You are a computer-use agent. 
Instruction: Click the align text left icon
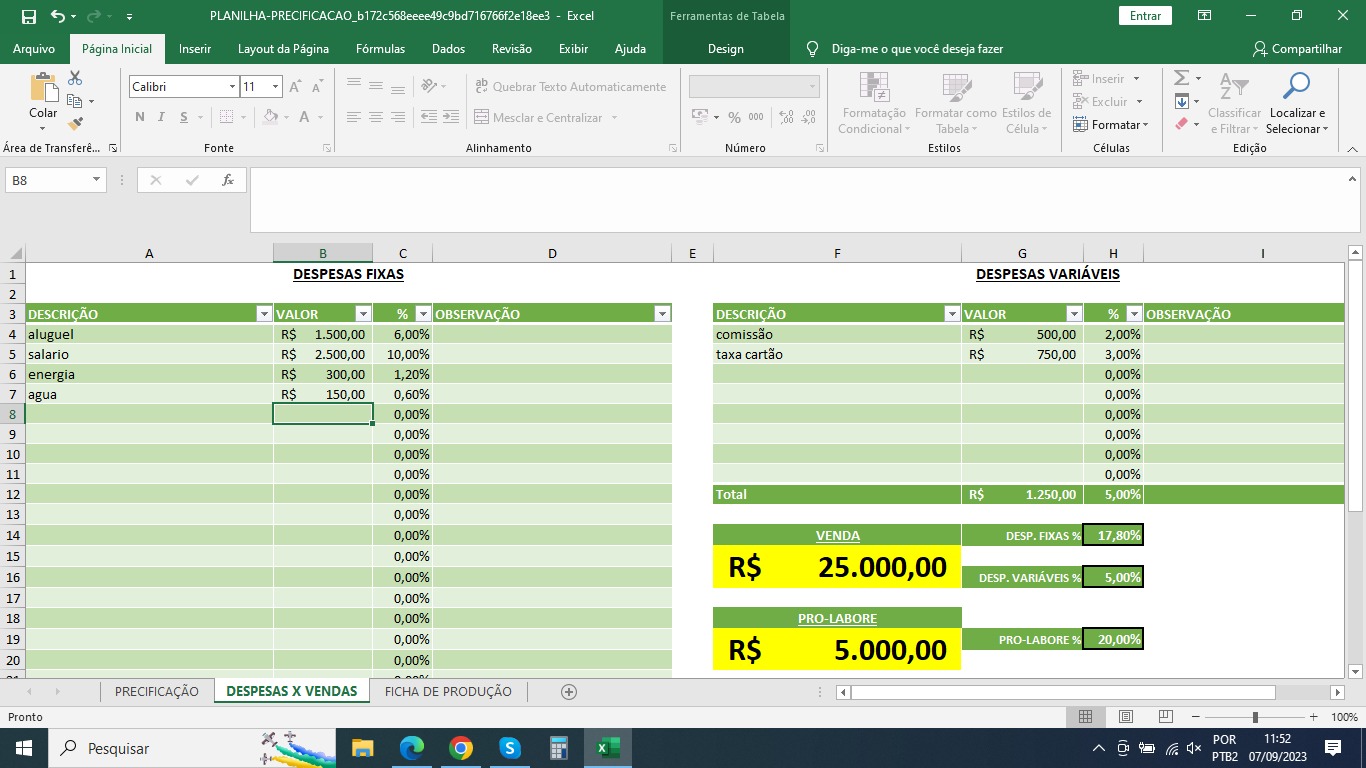[x=352, y=117]
